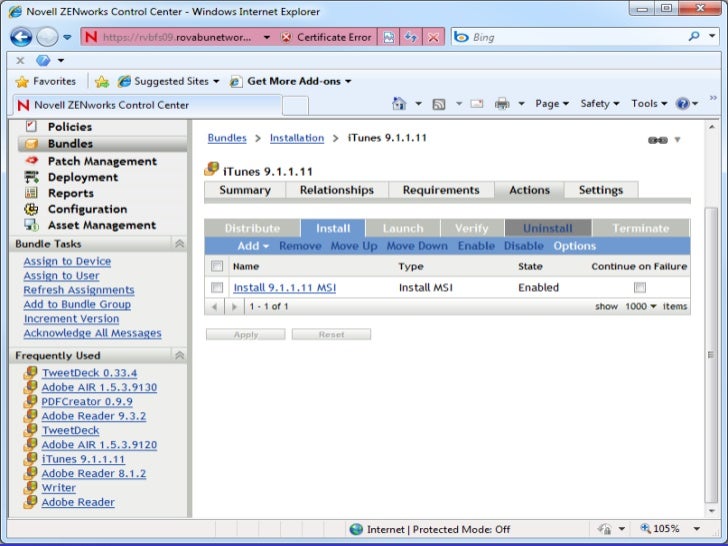The height and width of the screenshot is (546, 728).
Task: Collapse the Frequently Used panel
Action: (179, 355)
